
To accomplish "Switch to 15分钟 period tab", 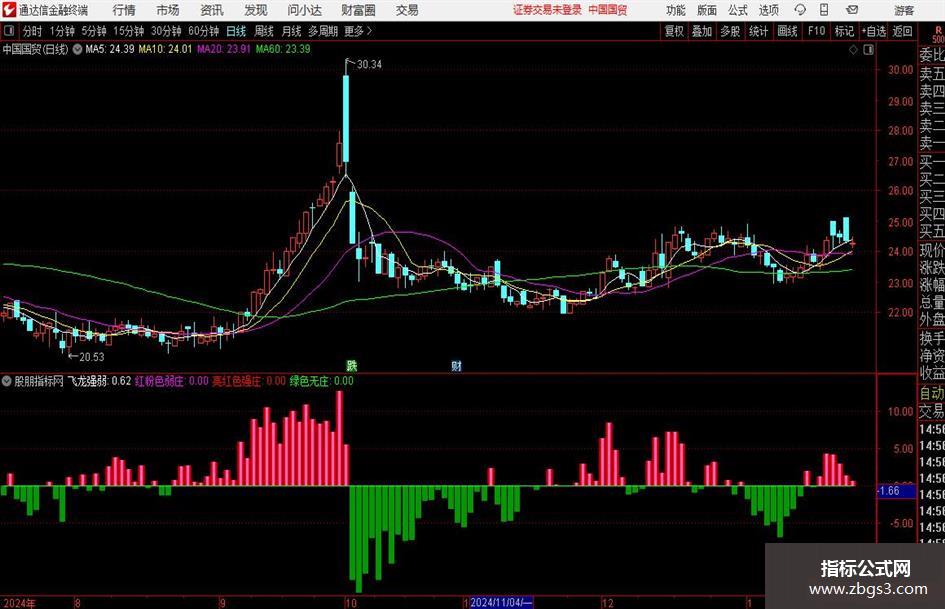I will point(128,31).
